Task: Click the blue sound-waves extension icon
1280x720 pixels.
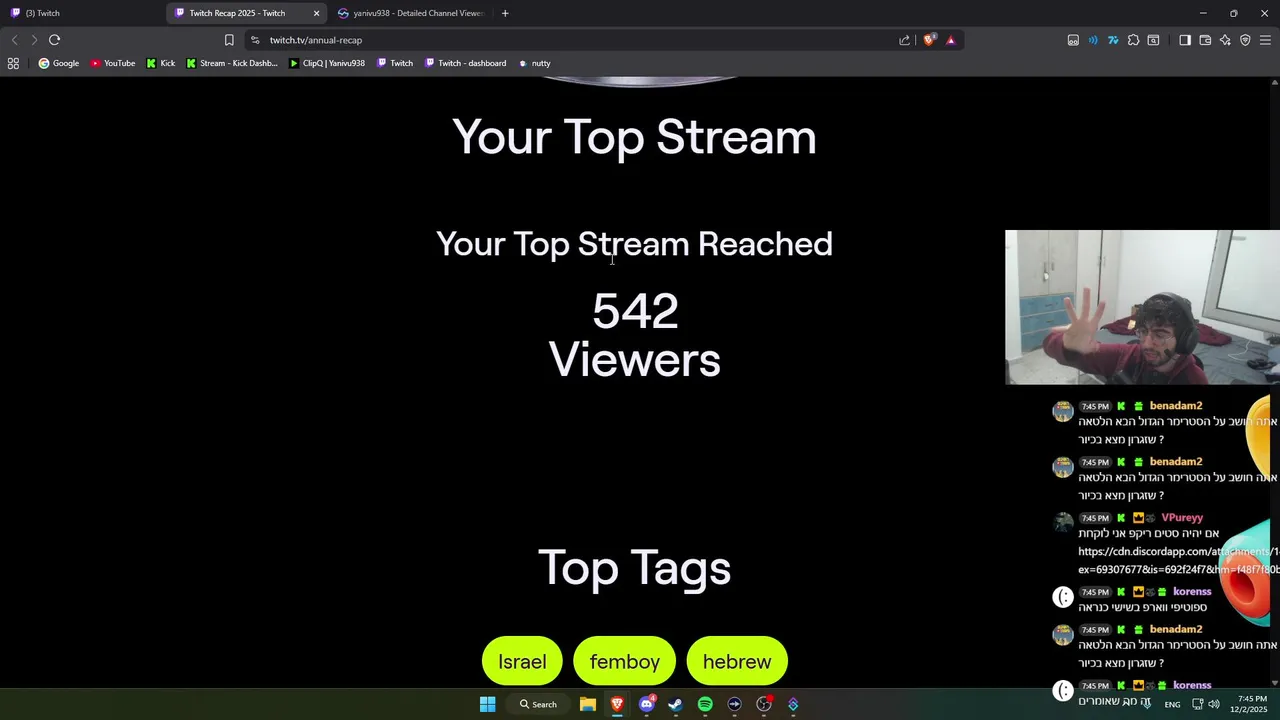Action: click(1093, 40)
